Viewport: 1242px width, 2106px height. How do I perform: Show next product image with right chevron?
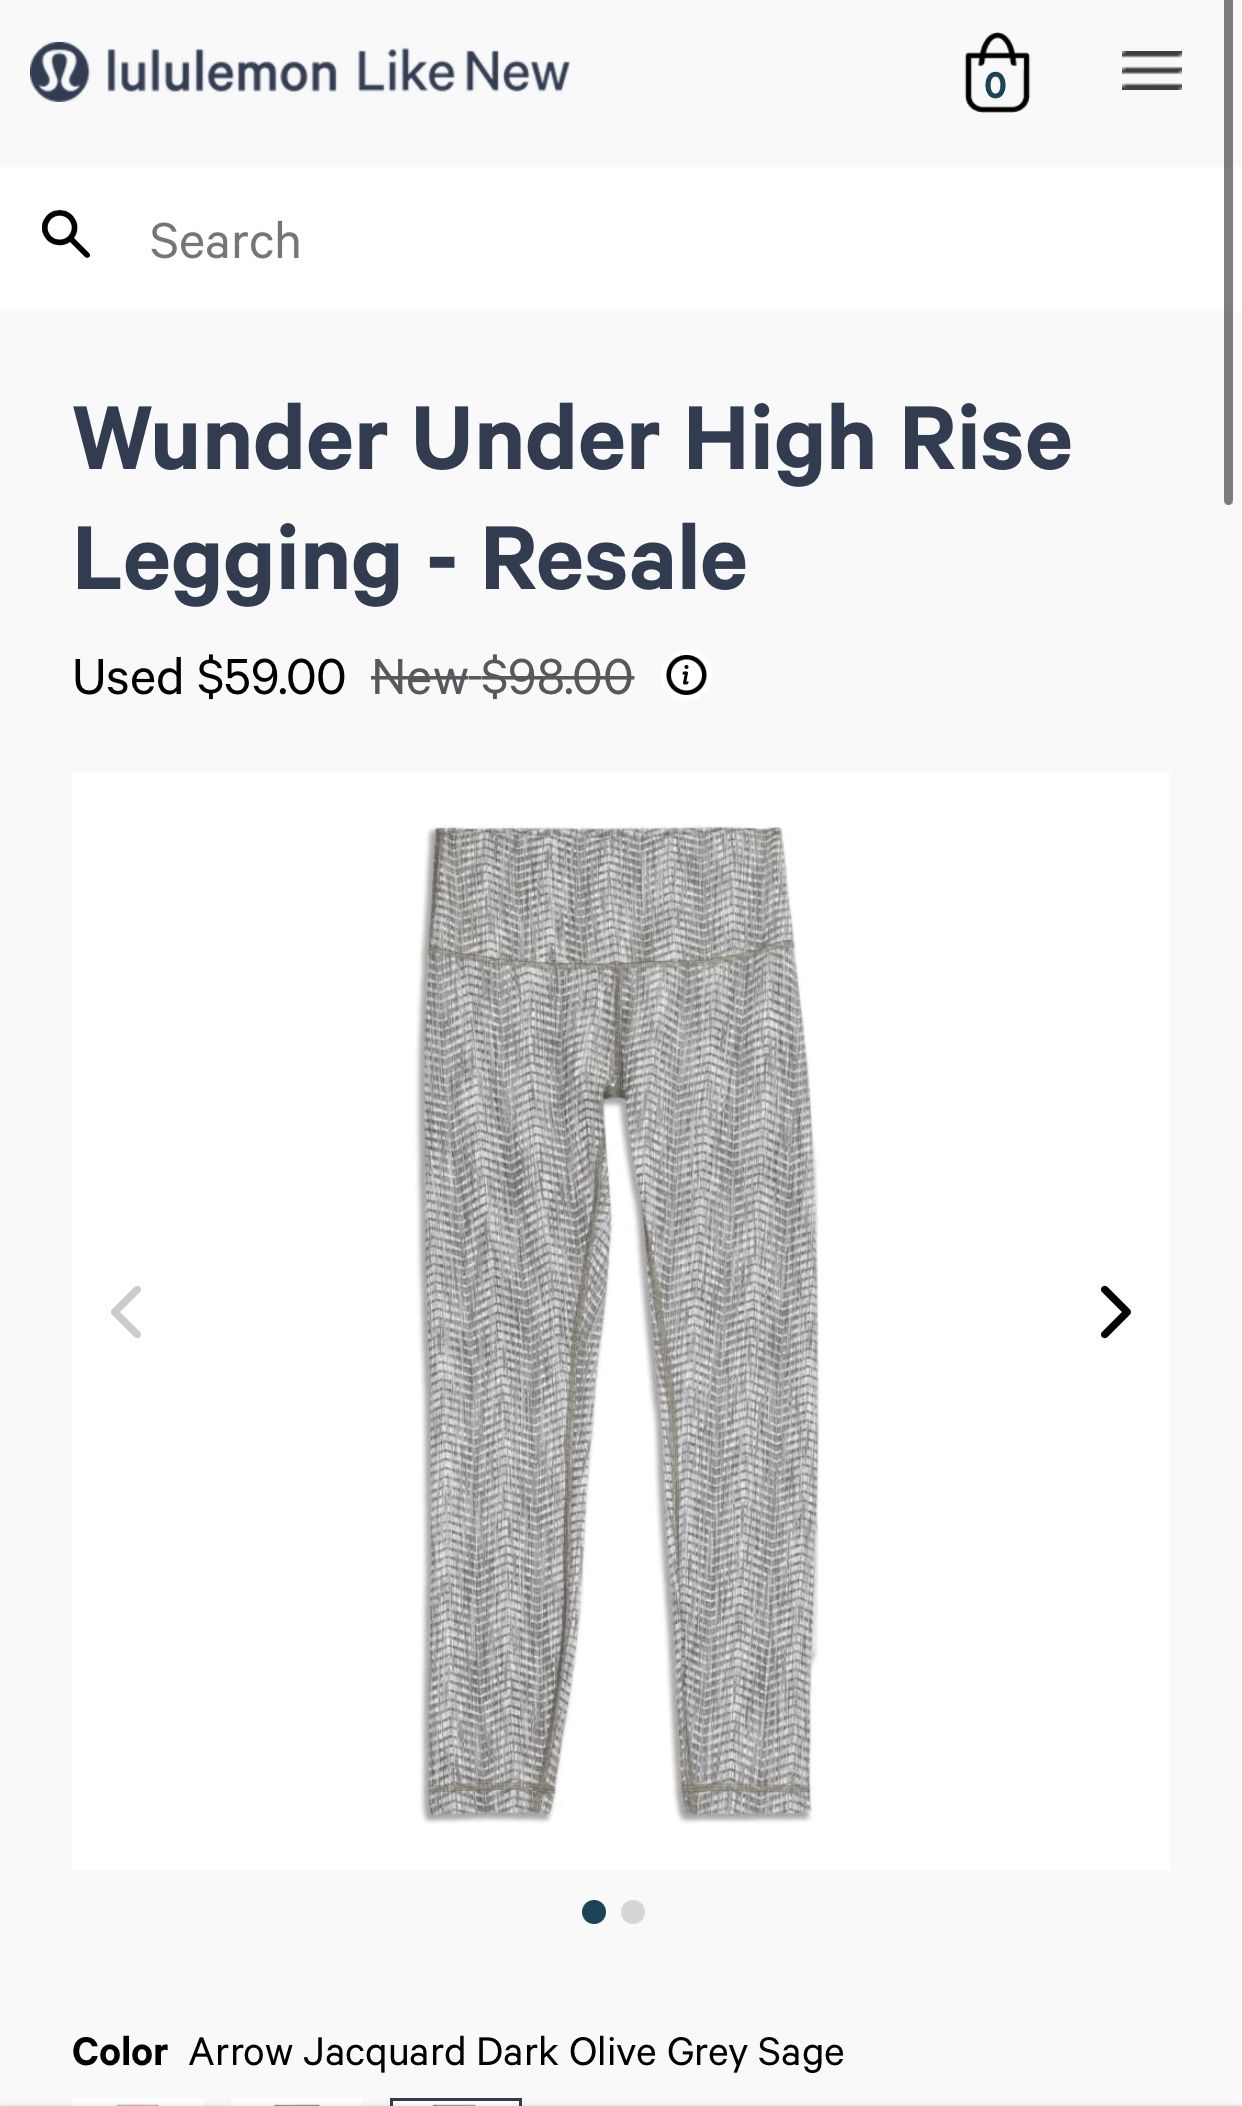coord(1115,1312)
